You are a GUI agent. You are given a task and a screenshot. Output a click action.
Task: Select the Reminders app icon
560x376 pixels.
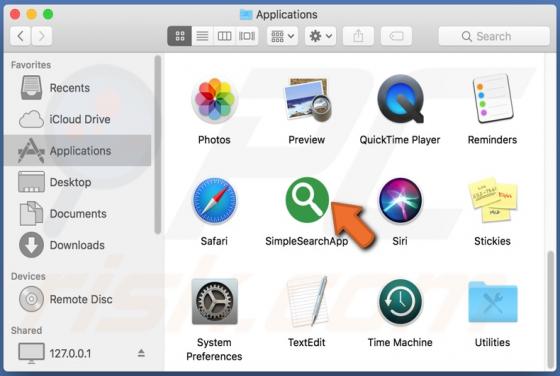[492, 99]
